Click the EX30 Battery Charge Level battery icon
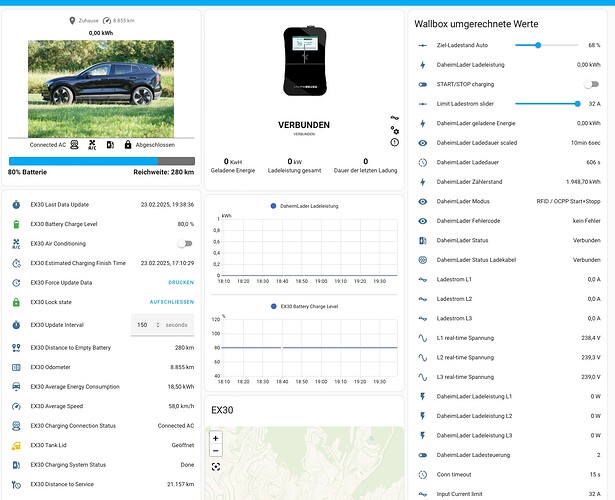This screenshot has width=615, height=500. click(x=16, y=224)
